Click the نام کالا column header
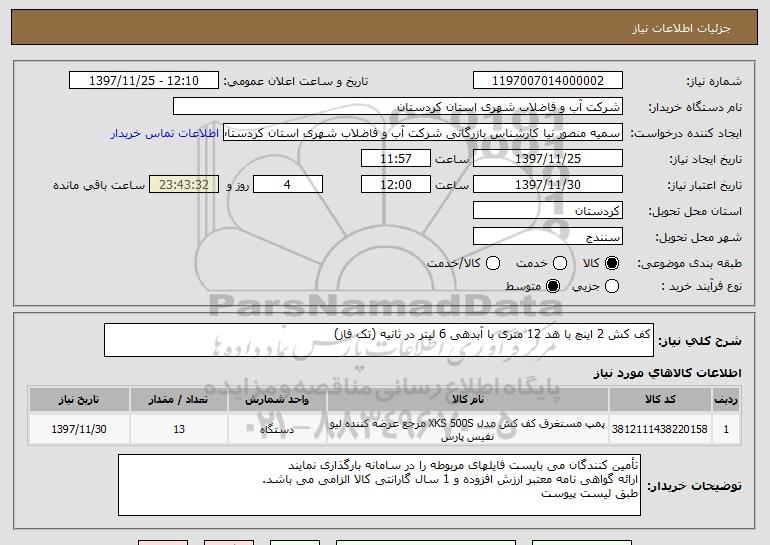This screenshot has height=545, width=770. click(x=468, y=400)
